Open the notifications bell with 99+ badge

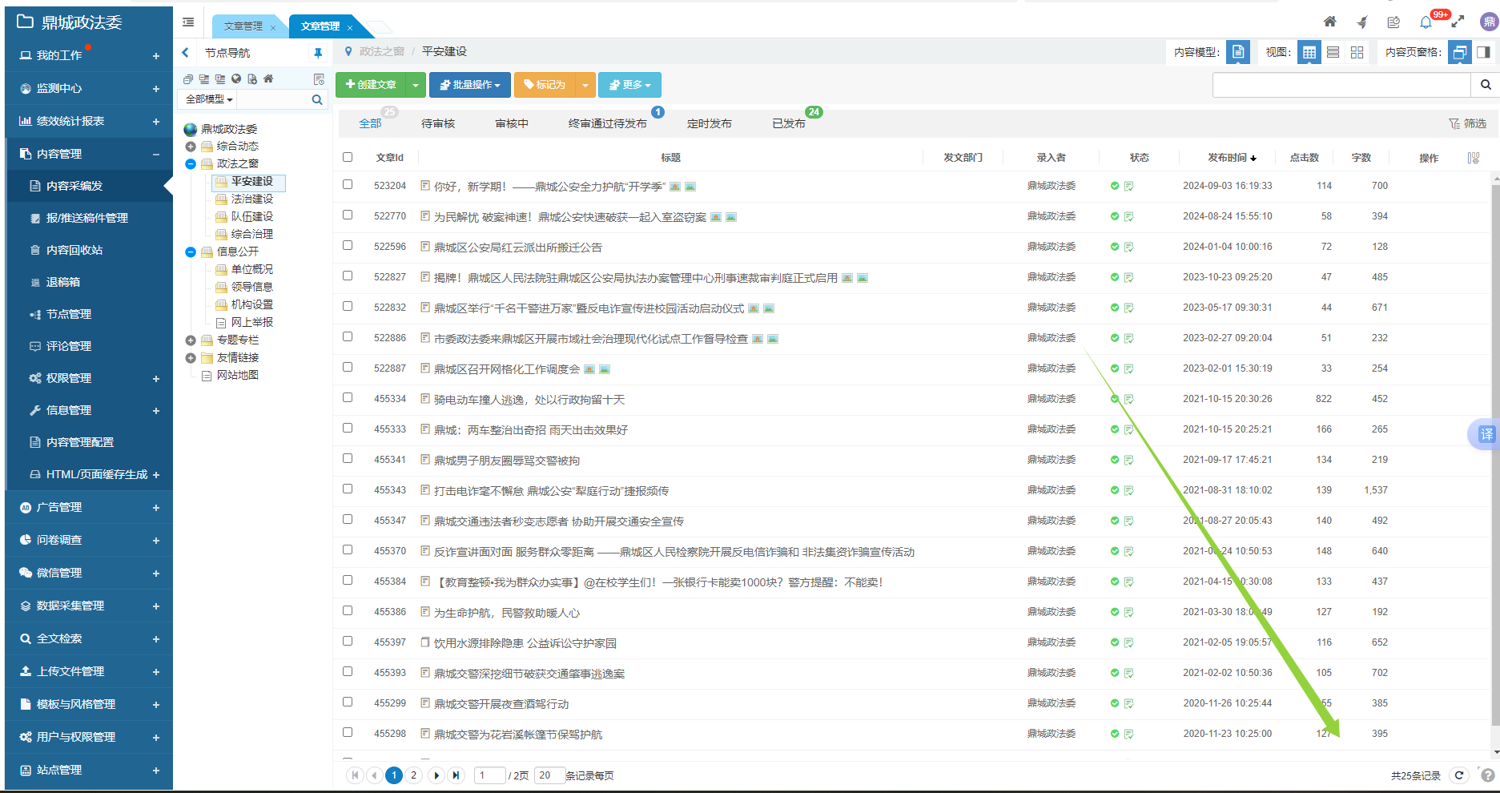coord(1426,22)
